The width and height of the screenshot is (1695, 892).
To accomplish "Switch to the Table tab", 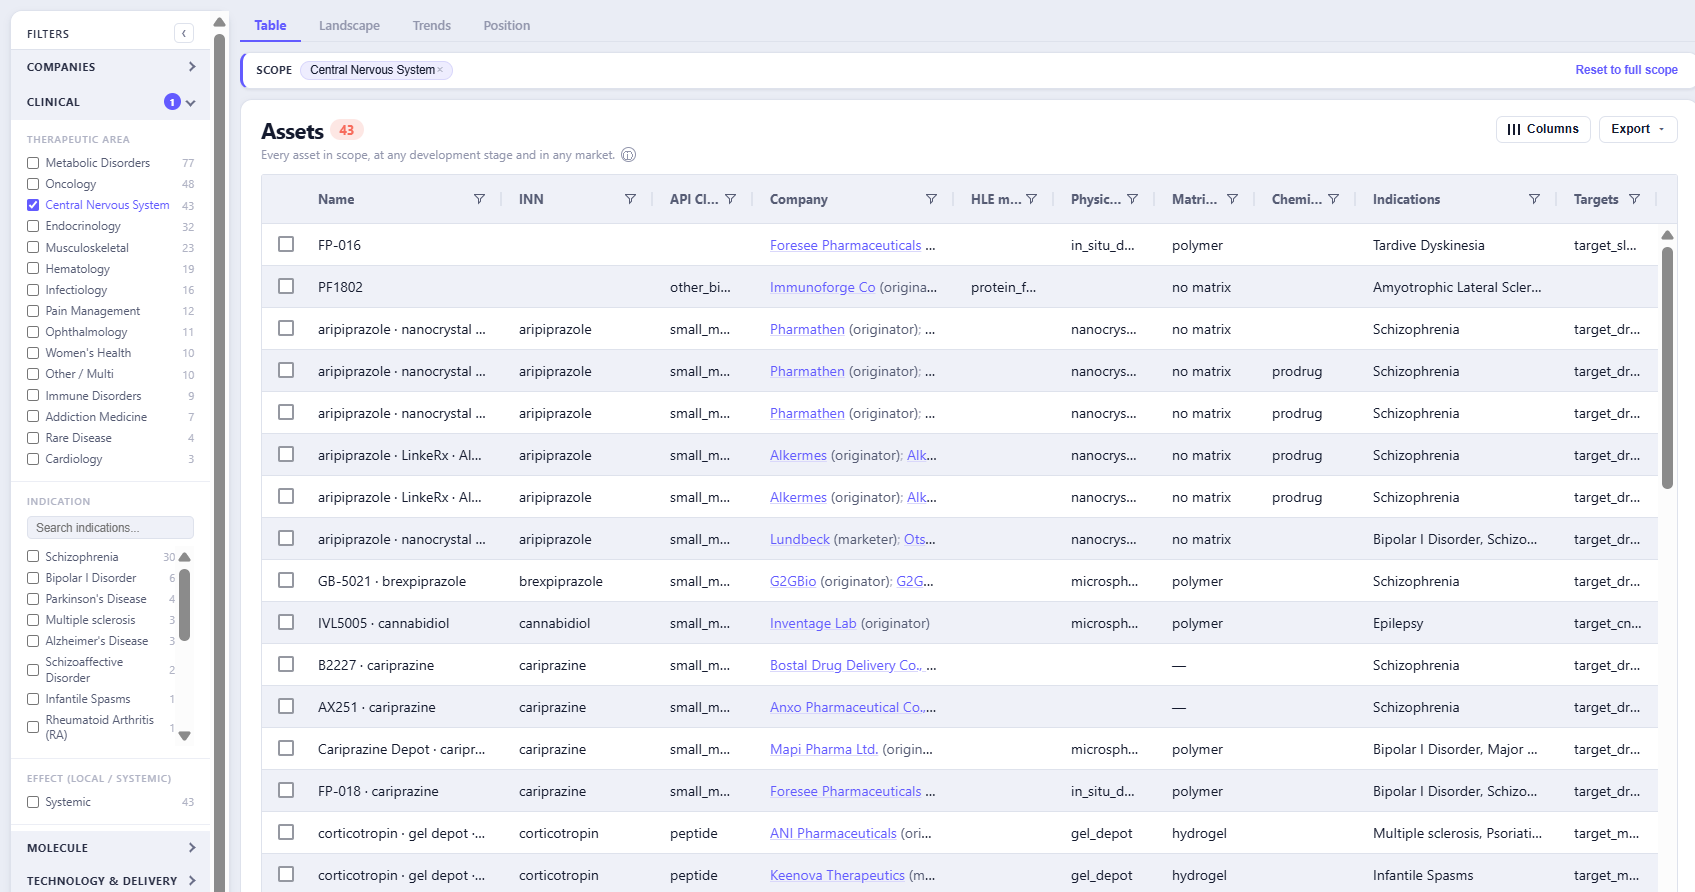I will coord(270,26).
